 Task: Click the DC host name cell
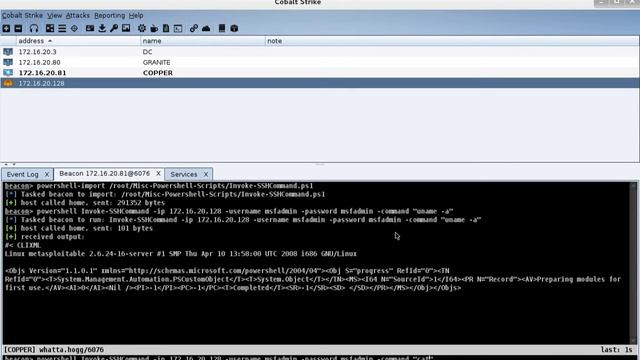tap(147, 52)
